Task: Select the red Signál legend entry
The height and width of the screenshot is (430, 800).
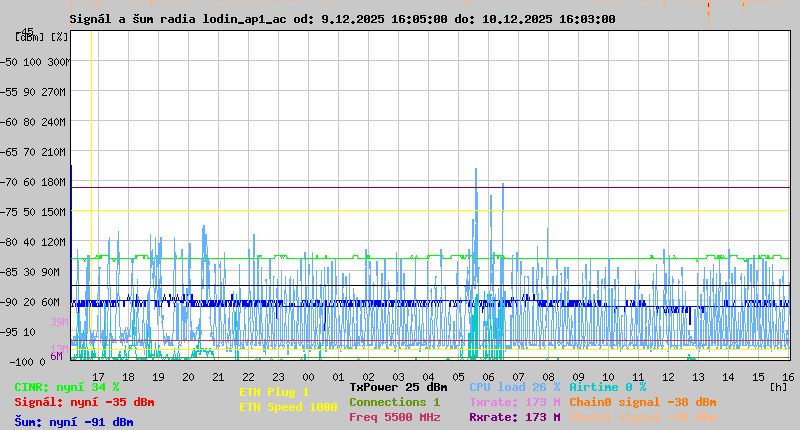Action: (x=84, y=402)
